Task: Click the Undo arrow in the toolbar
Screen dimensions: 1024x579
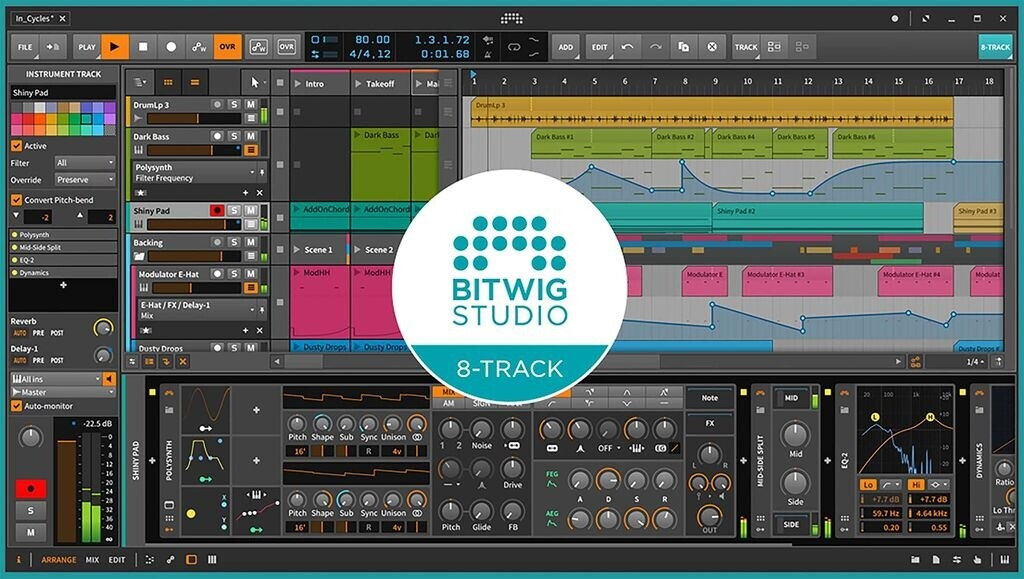Action: point(627,46)
